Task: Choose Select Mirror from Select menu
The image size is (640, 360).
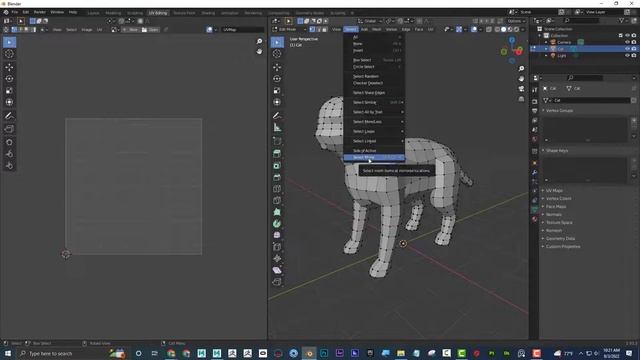Action: 374,158
